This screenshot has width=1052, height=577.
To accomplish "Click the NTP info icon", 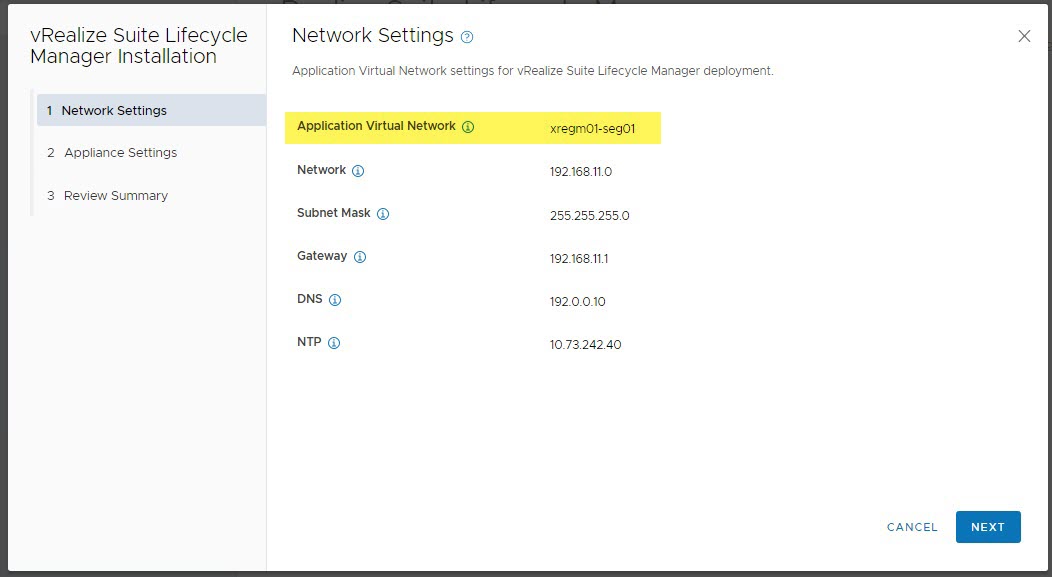I will (x=334, y=343).
